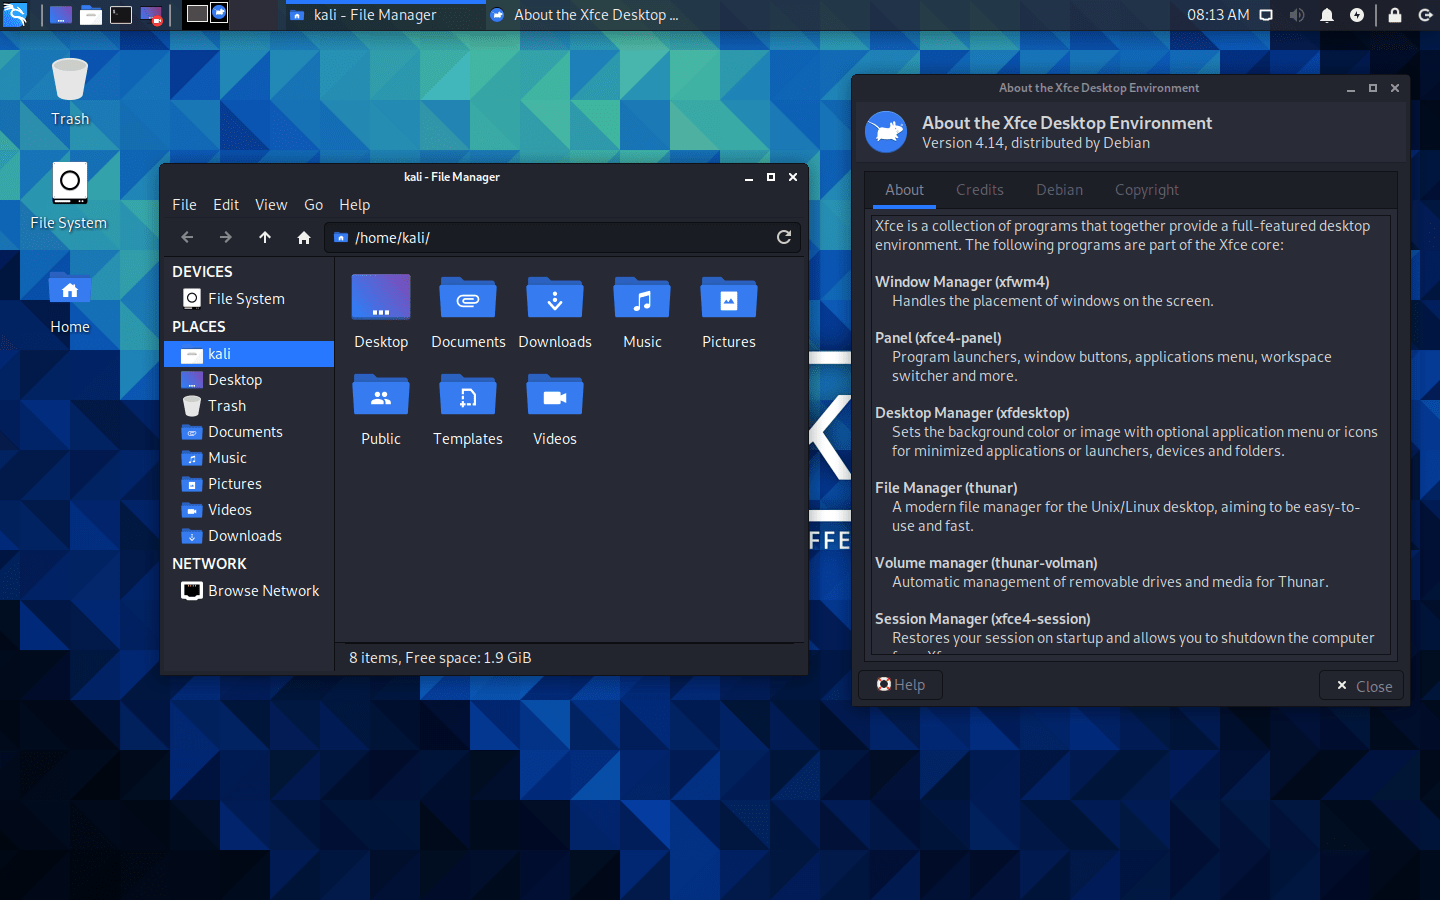
Task: Lock the screen with padlock icon
Action: (1395, 15)
